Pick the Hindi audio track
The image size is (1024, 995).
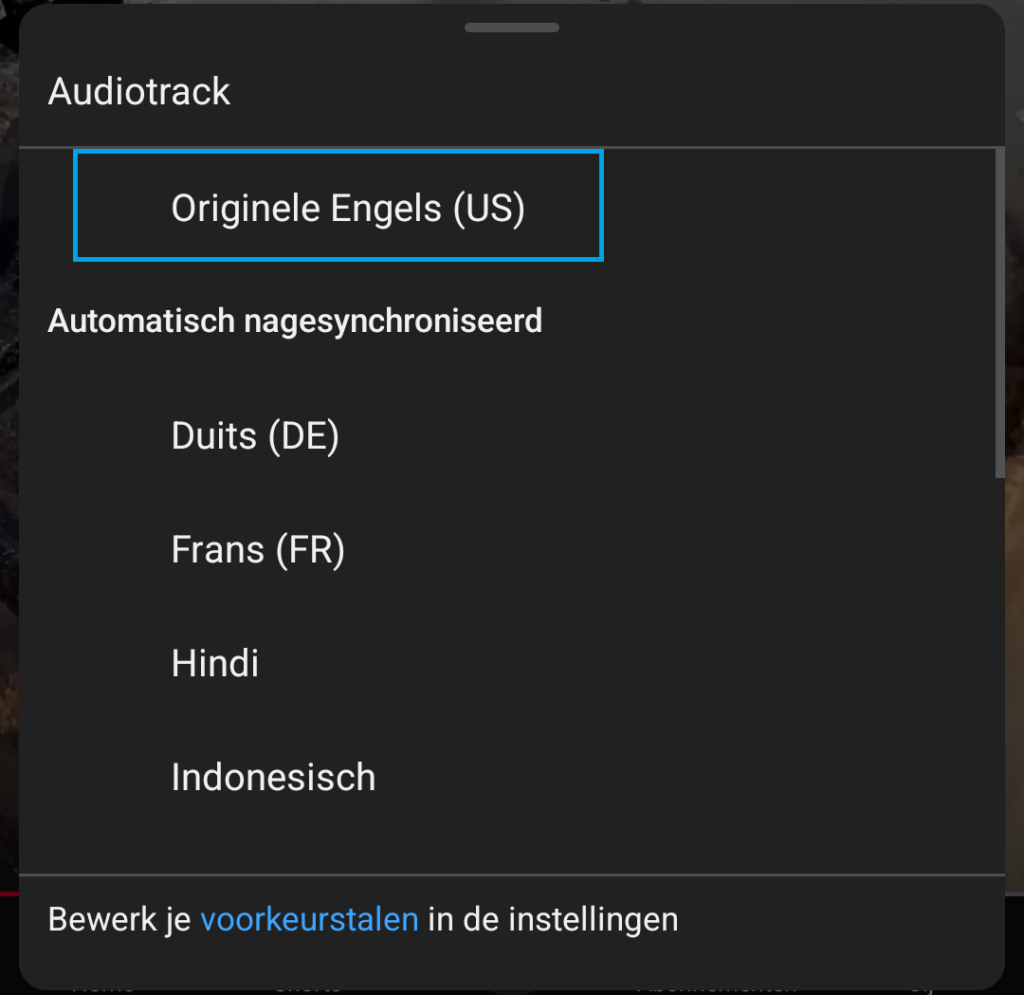click(x=215, y=663)
